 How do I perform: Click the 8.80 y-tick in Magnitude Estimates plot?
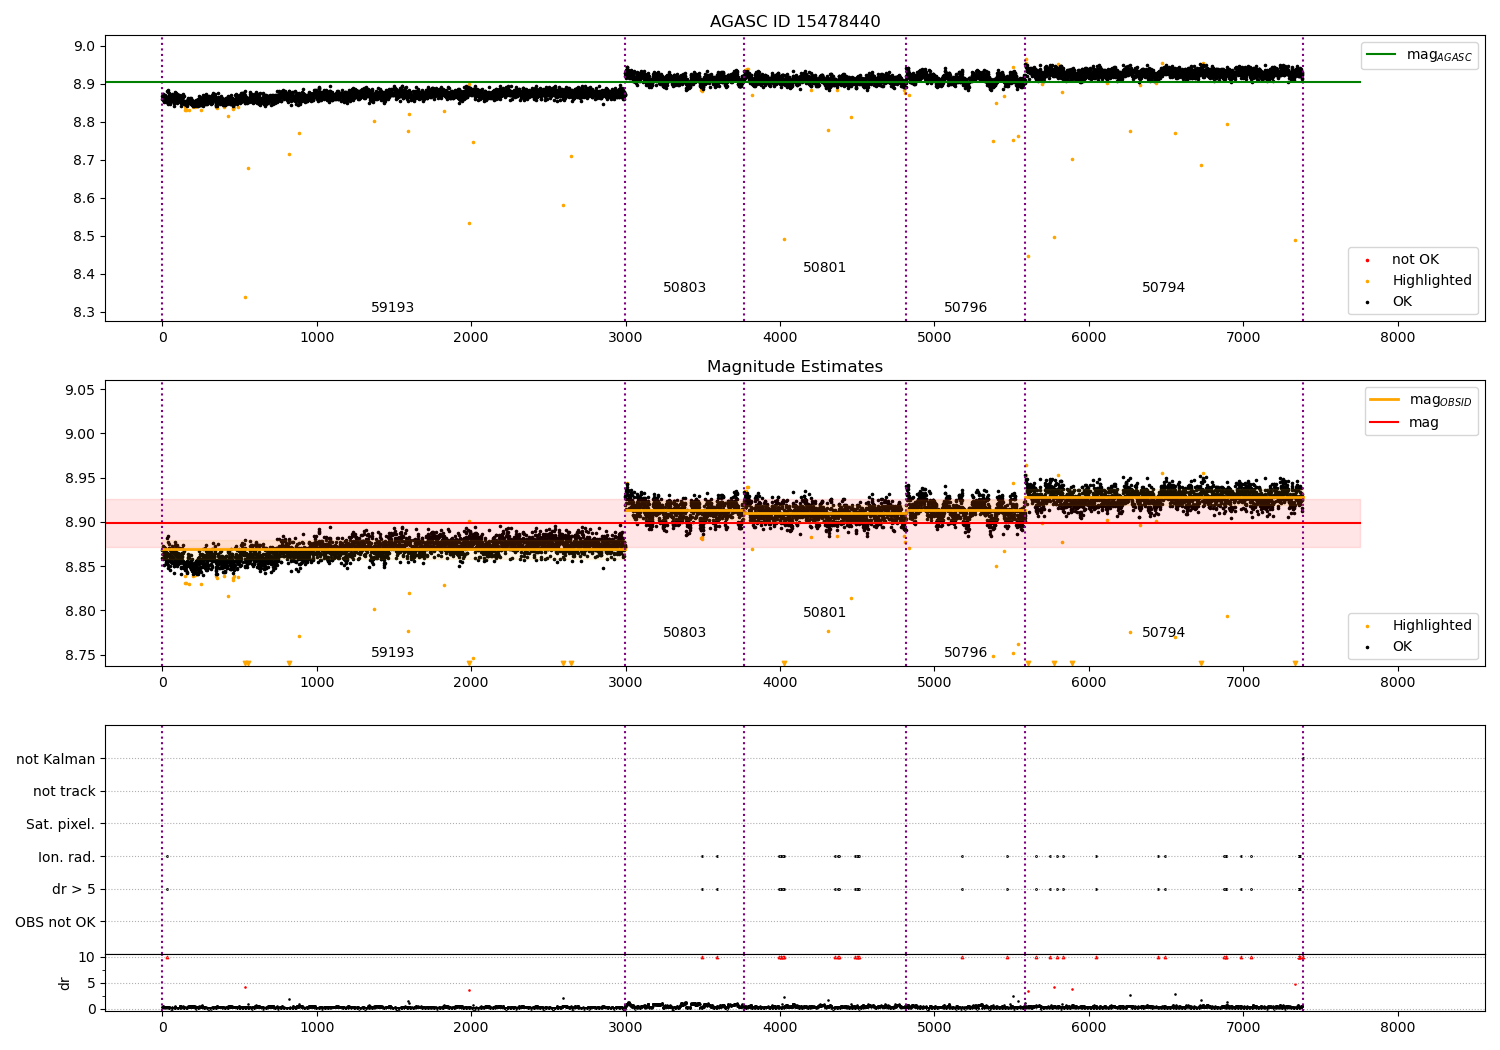[x=81, y=611]
